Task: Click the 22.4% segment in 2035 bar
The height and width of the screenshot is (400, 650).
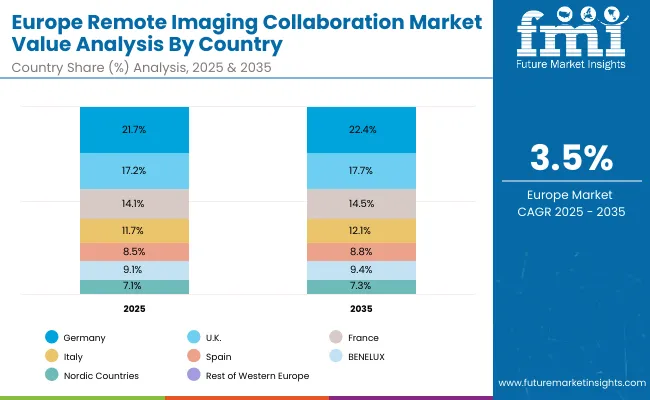Action: click(x=361, y=130)
